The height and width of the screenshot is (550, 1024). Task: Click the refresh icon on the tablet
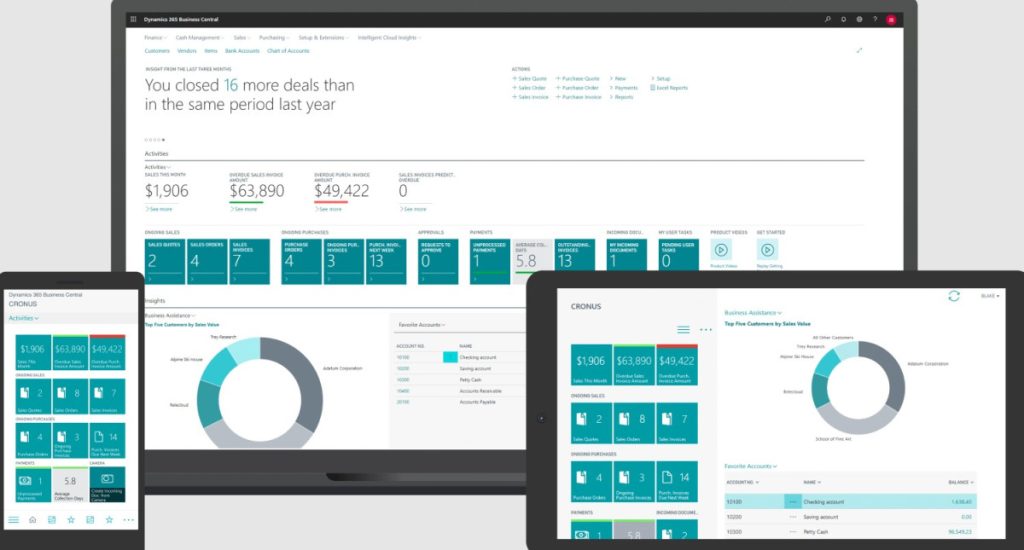click(953, 296)
